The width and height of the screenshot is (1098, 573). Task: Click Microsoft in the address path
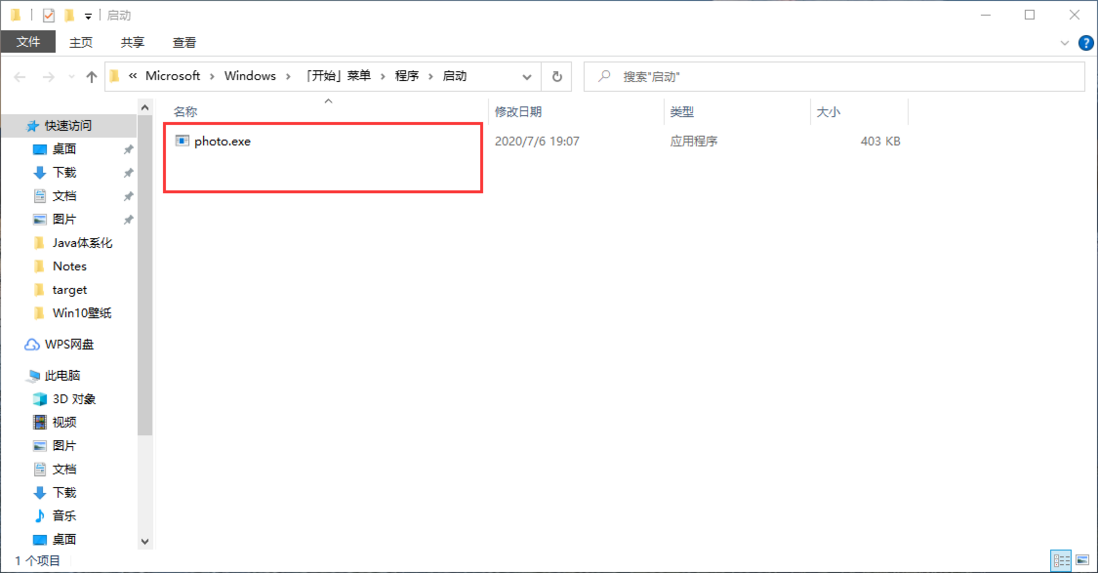click(x=172, y=76)
